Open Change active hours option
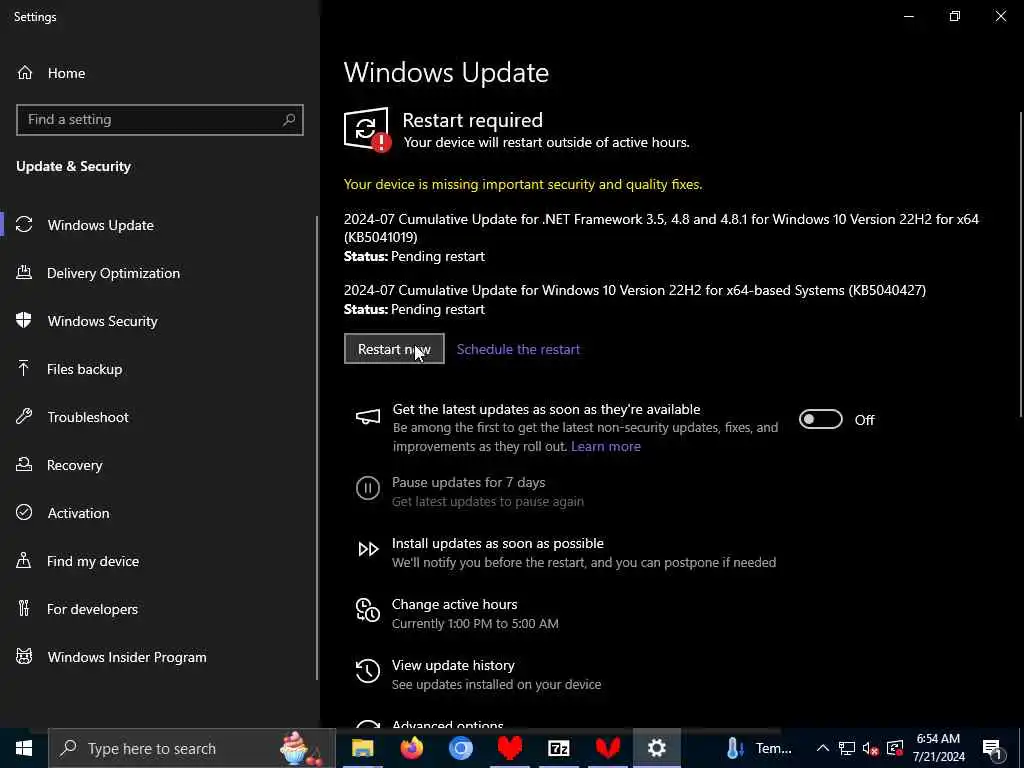This screenshot has width=1024, height=768. point(475,613)
